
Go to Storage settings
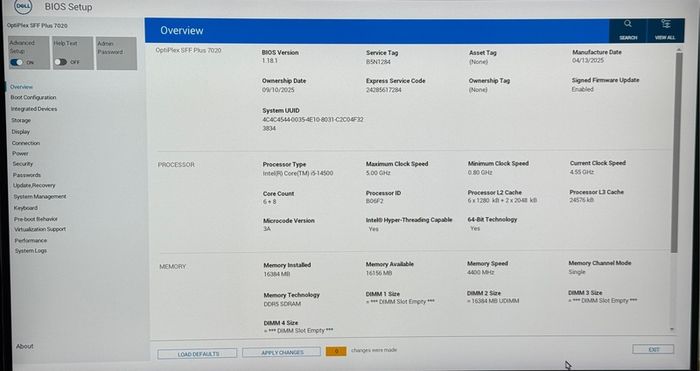(21, 121)
